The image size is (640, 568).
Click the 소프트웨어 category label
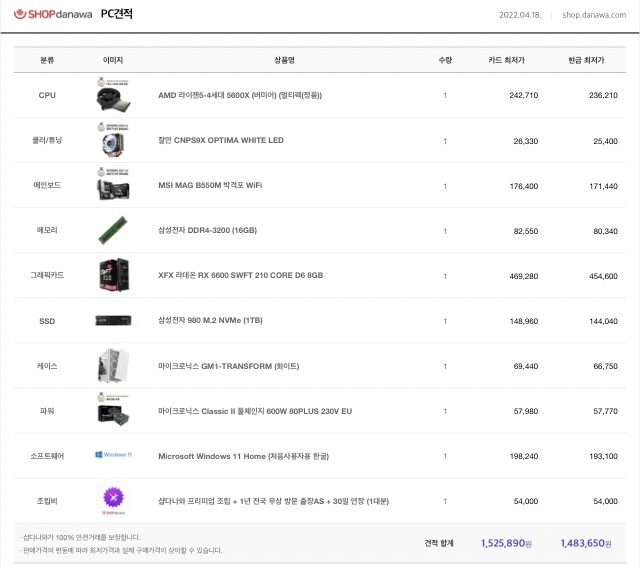tap(47, 456)
